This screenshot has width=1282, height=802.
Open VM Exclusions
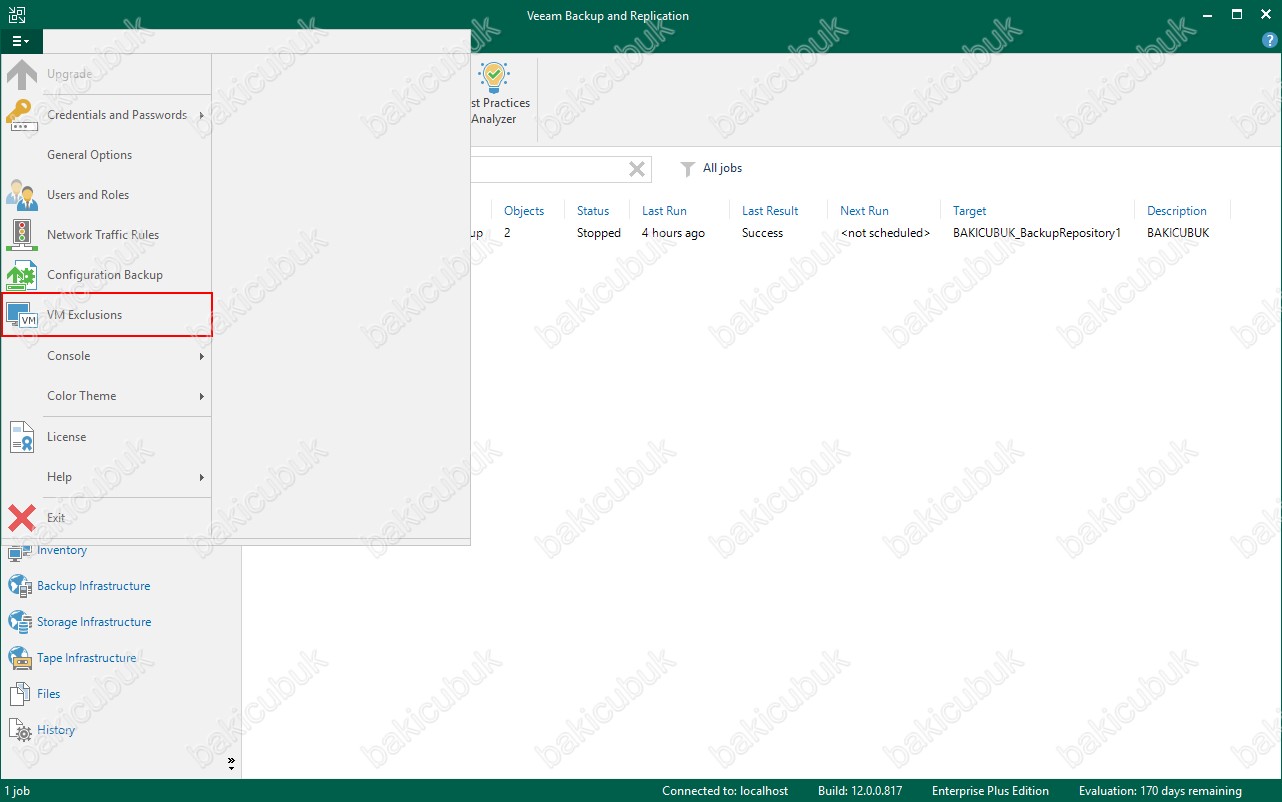coord(106,315)
